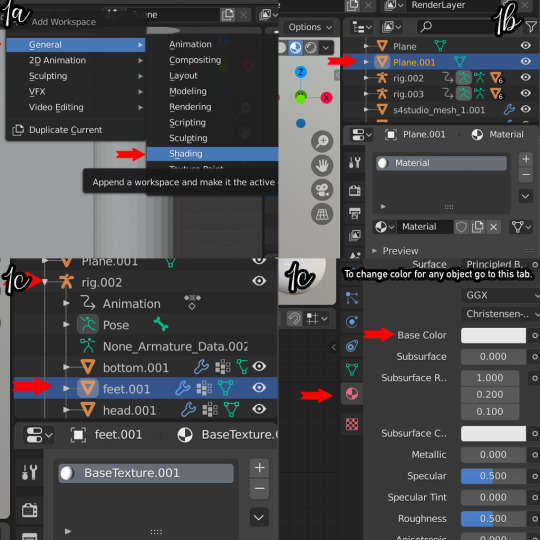540x540 pixels.
Task: Open material slot specials chevron menu
Action: click(526, 196)
